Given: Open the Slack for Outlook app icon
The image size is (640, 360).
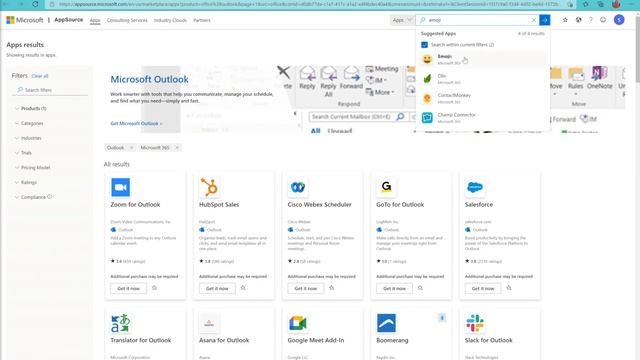Looking at the screenshot, I should [x=475, y=323].
